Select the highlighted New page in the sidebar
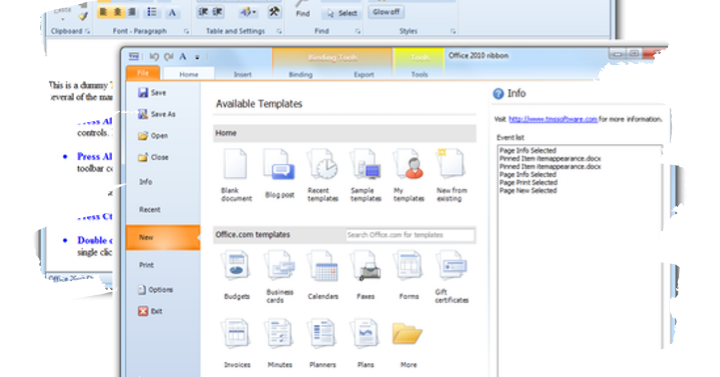The height and width of the screenshot is (377, 720). (163, 237)
